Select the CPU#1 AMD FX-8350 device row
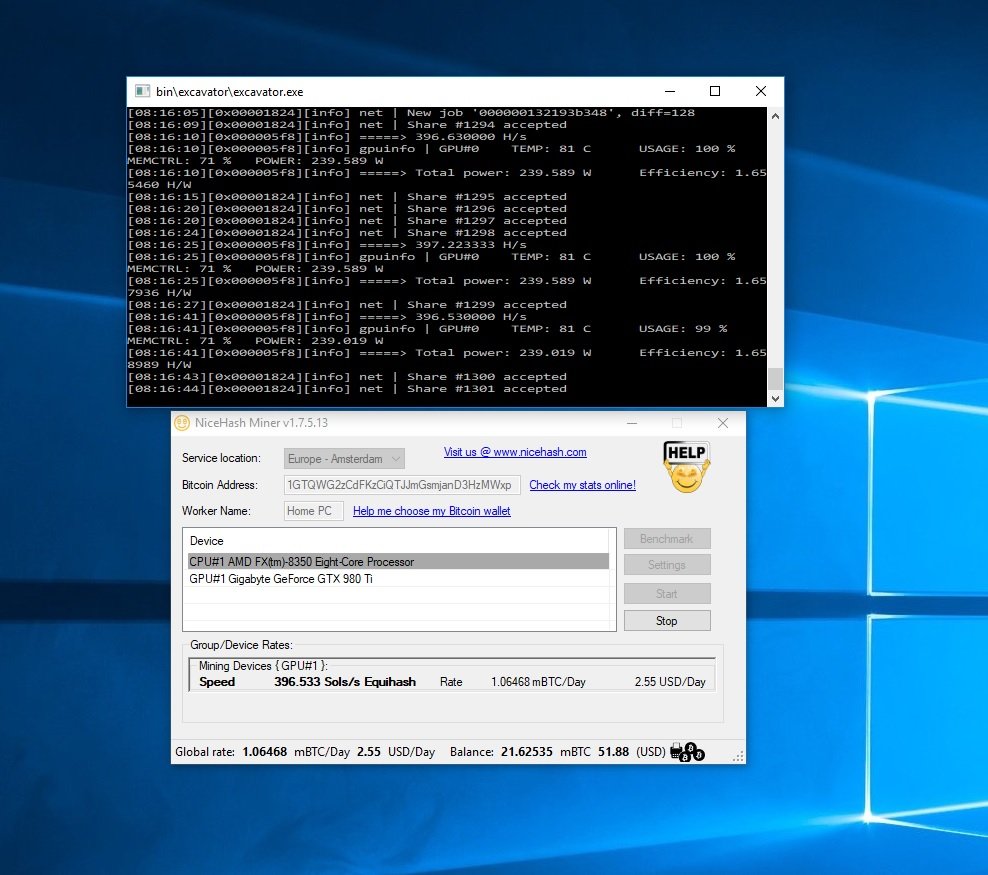Screen dimensions: 988x875 (x=398, y=561)
